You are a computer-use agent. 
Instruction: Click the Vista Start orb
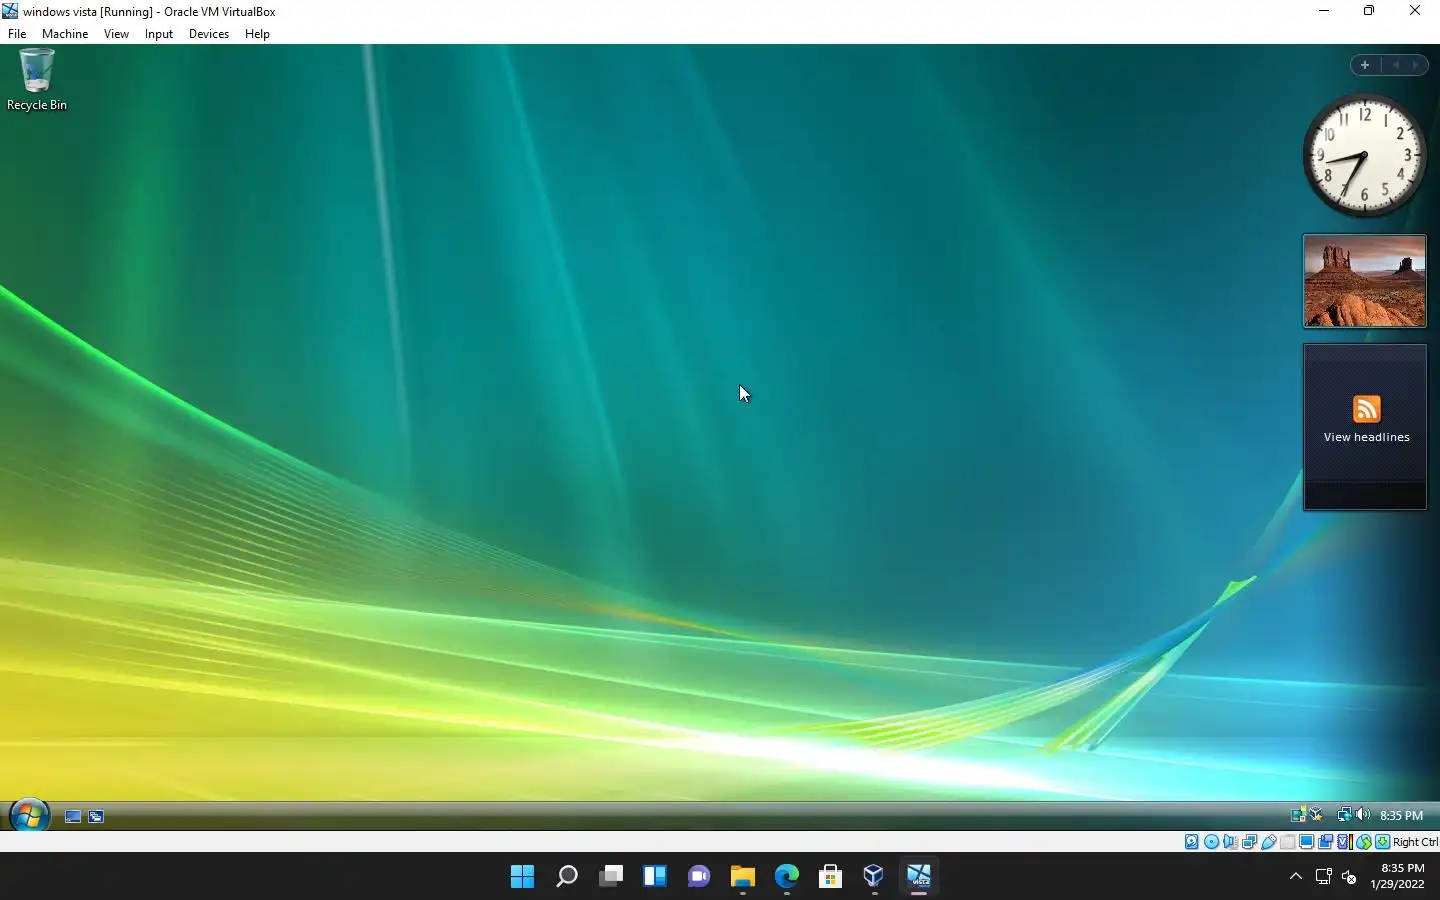pyautogui.click(x=29, y=815)
